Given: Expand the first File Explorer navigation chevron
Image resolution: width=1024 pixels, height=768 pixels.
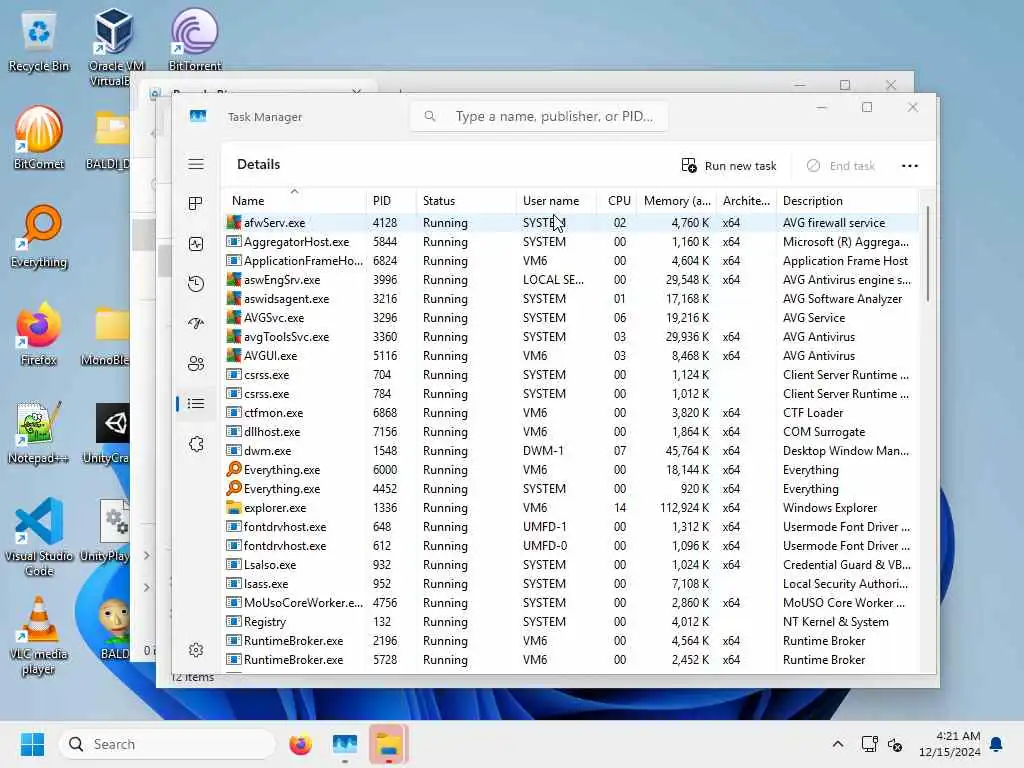Looking at the screenshot, I should (147, 555).
